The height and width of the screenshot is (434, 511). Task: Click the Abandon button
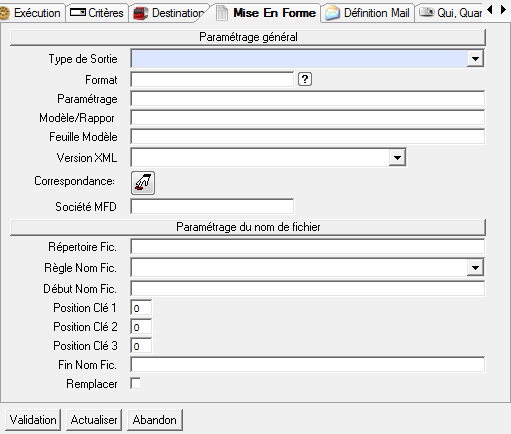point(155,420)
